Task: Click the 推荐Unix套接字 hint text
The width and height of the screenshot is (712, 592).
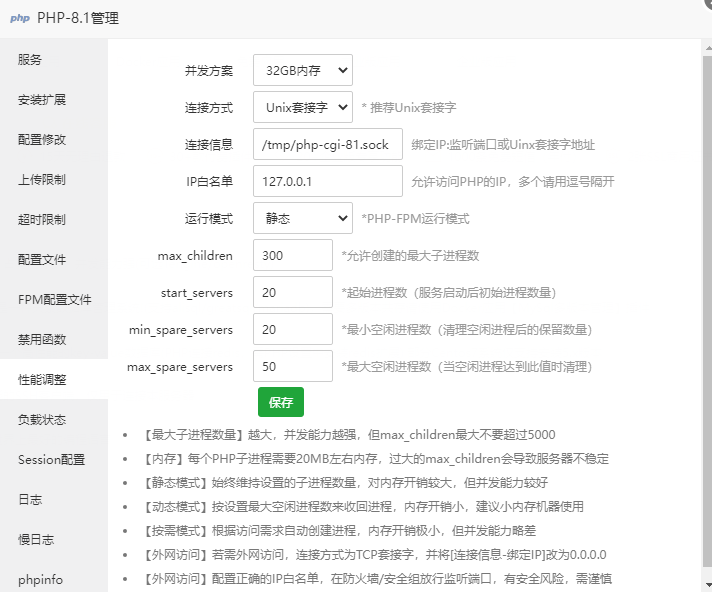Action: (x=409, y=108)
